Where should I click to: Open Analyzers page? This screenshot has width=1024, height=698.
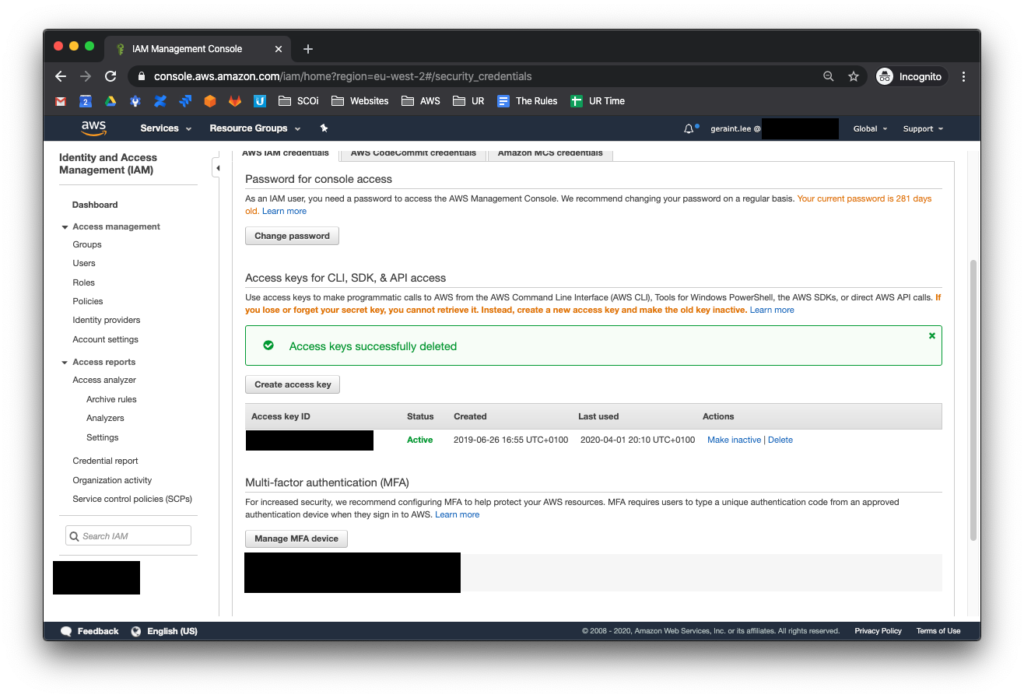[105, 419]
